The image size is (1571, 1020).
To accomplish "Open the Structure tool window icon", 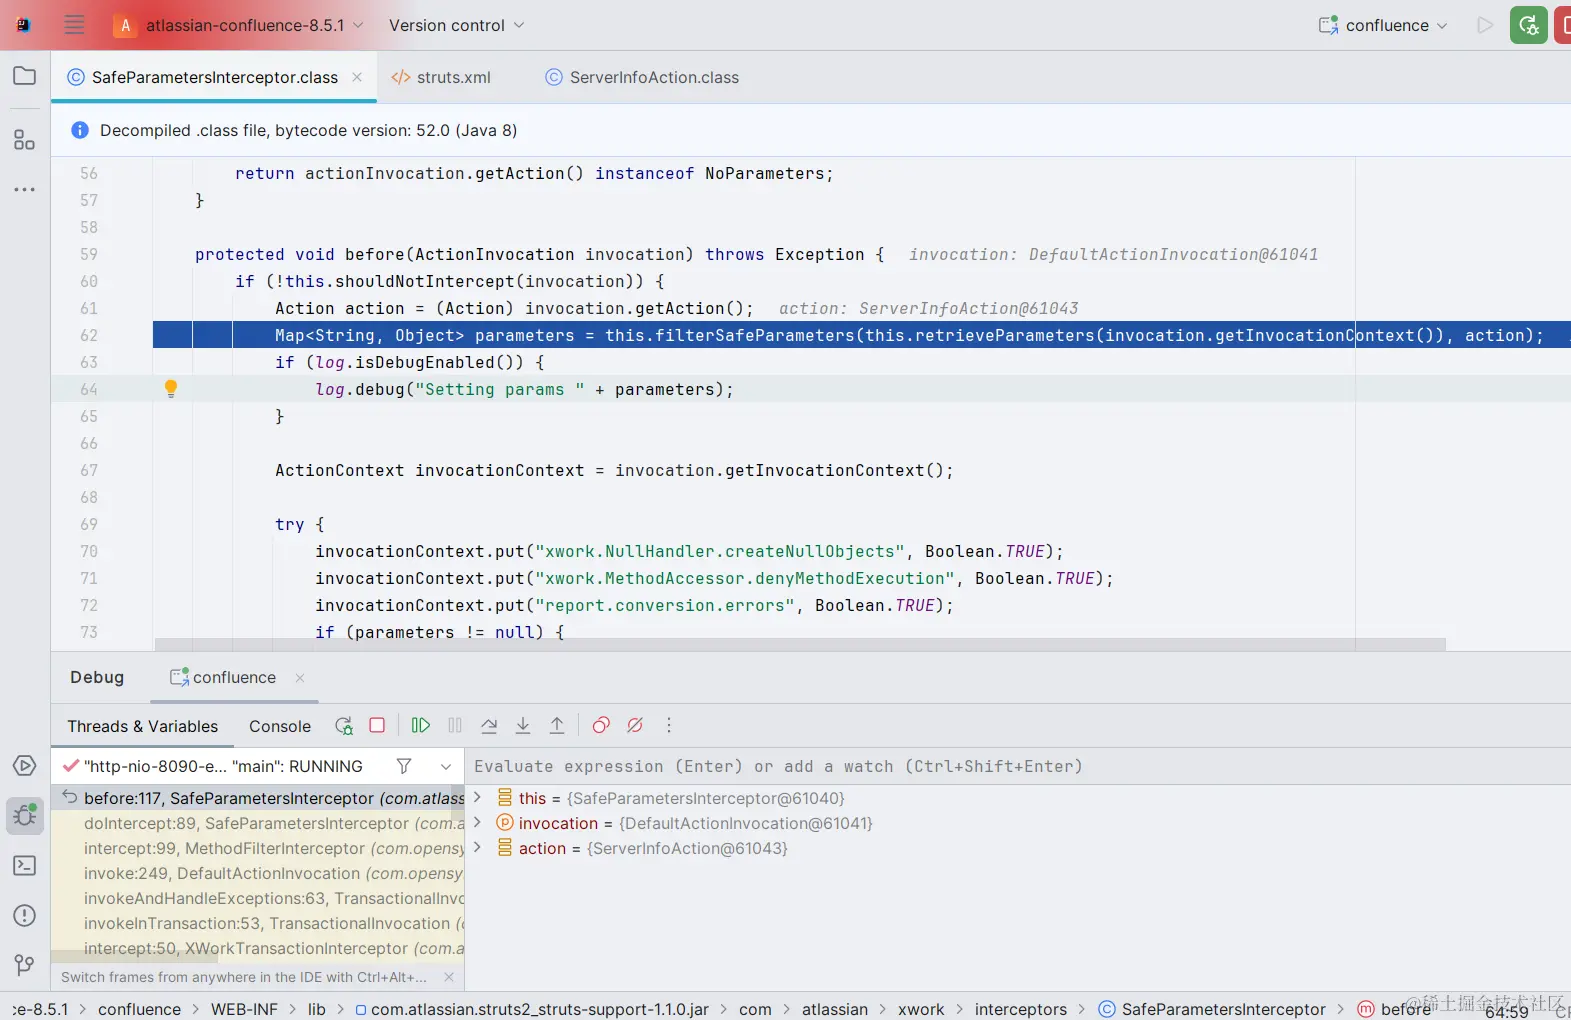I will coord(25,140).
